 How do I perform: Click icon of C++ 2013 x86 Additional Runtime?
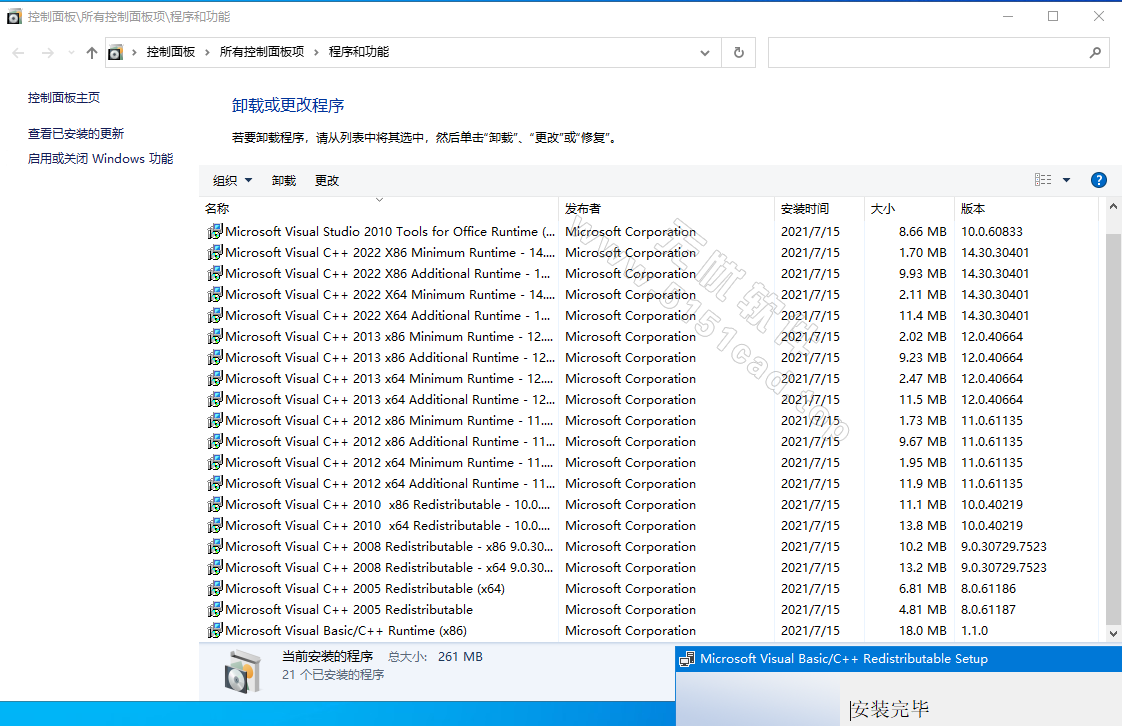click(215, 357)
